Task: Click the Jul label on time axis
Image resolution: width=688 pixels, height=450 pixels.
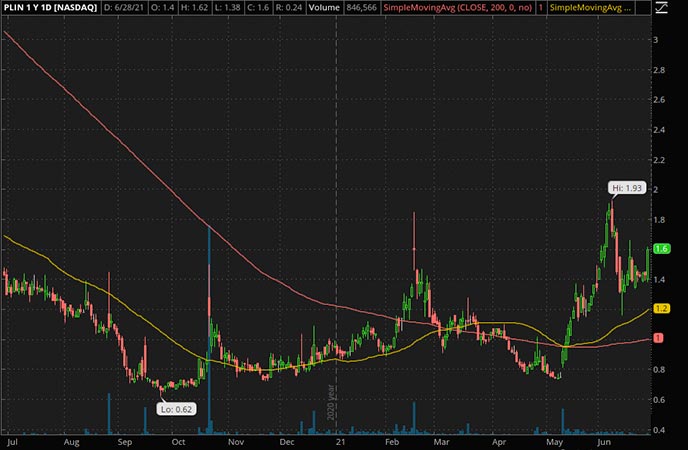Action: pos(12,442)
